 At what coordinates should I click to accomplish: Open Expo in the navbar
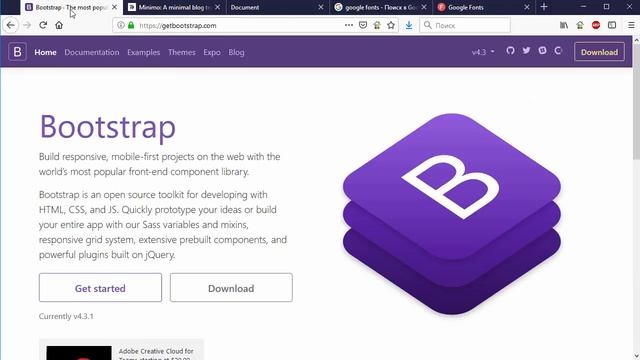pyautogui.click(x=212, y=52)
